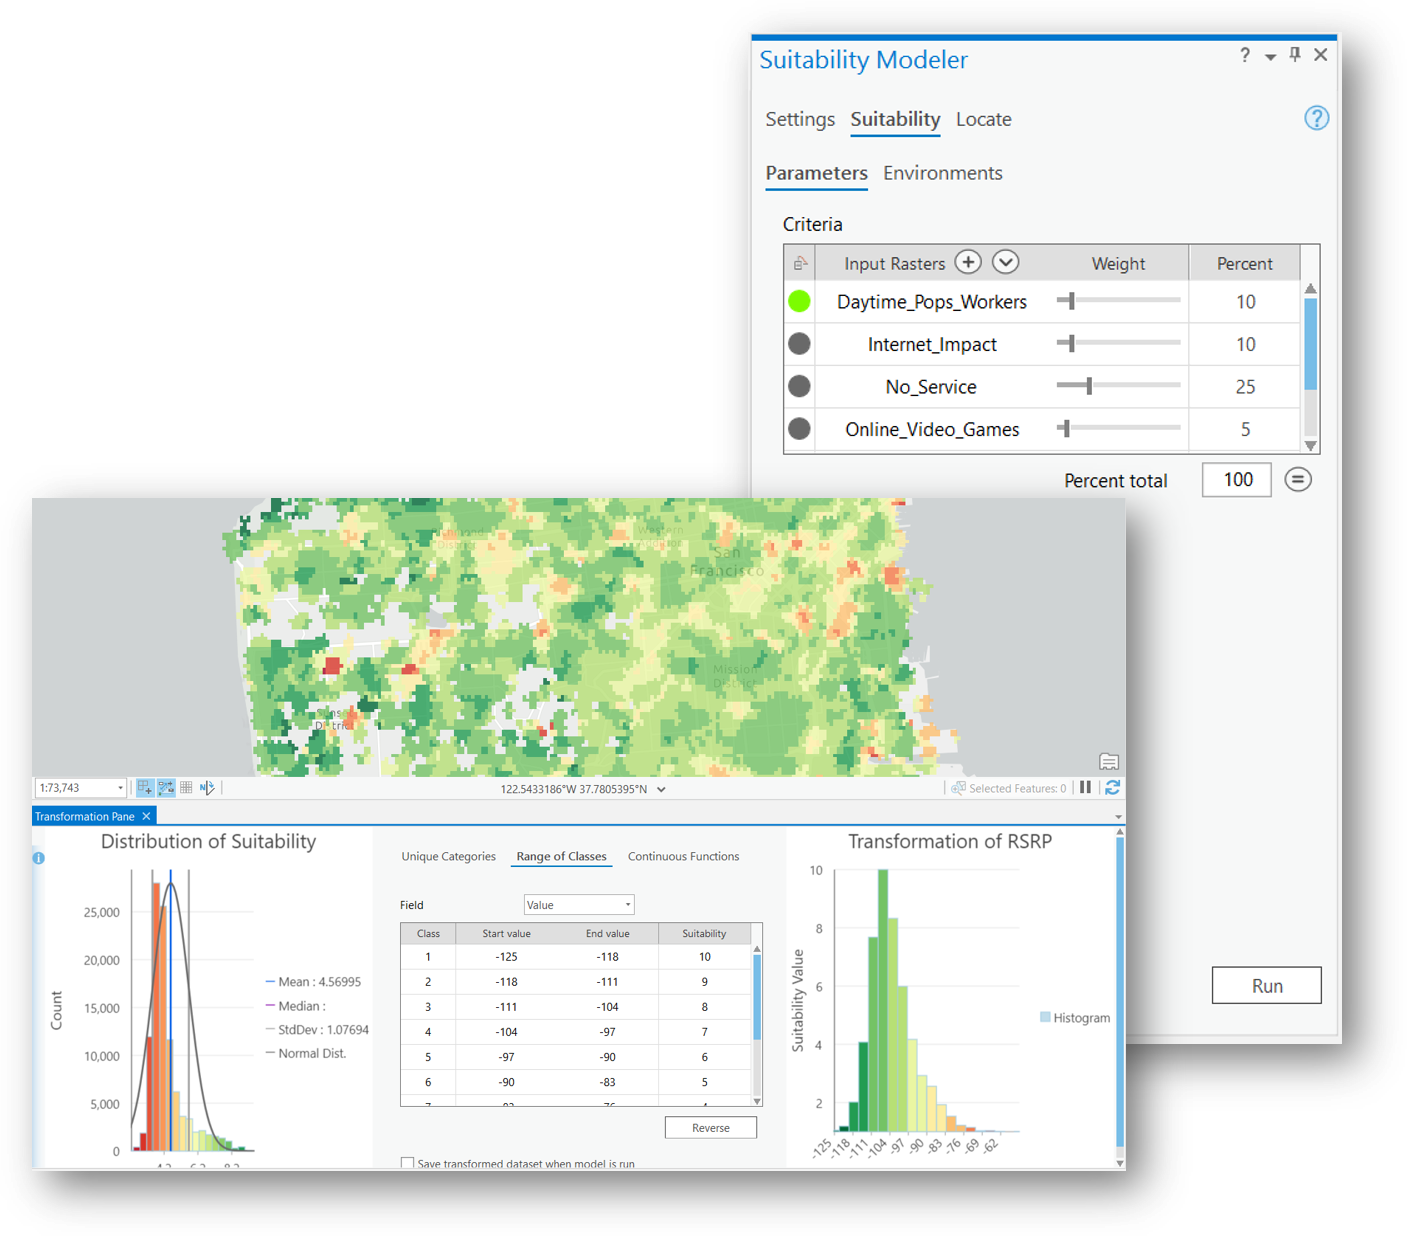Select the Environments sub-tab
The image size is (1407, 1236).
[x=942, y=173]
